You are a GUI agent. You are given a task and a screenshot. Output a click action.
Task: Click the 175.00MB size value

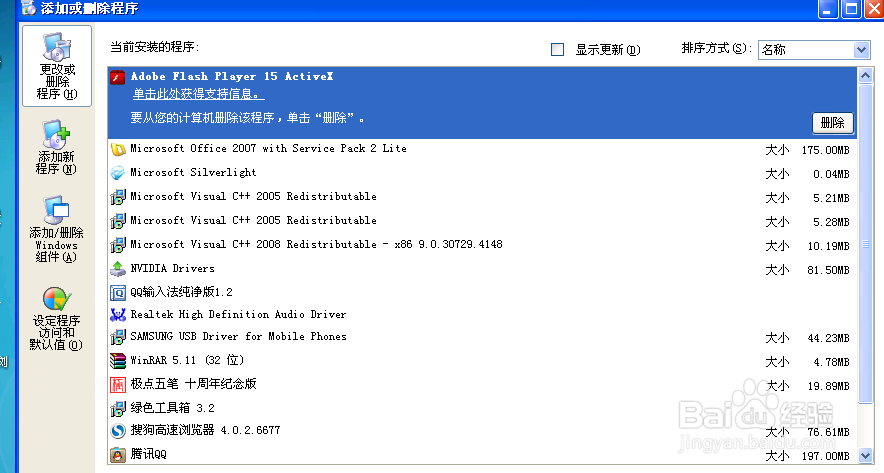pos(825,151)
